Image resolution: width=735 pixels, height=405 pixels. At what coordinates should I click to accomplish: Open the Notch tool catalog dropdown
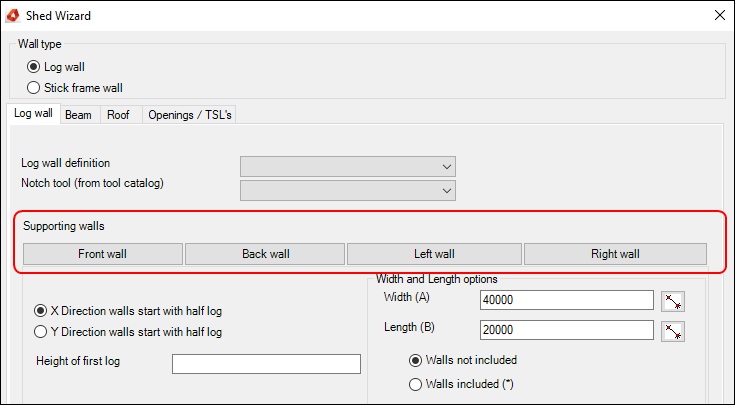coord(348,191)
